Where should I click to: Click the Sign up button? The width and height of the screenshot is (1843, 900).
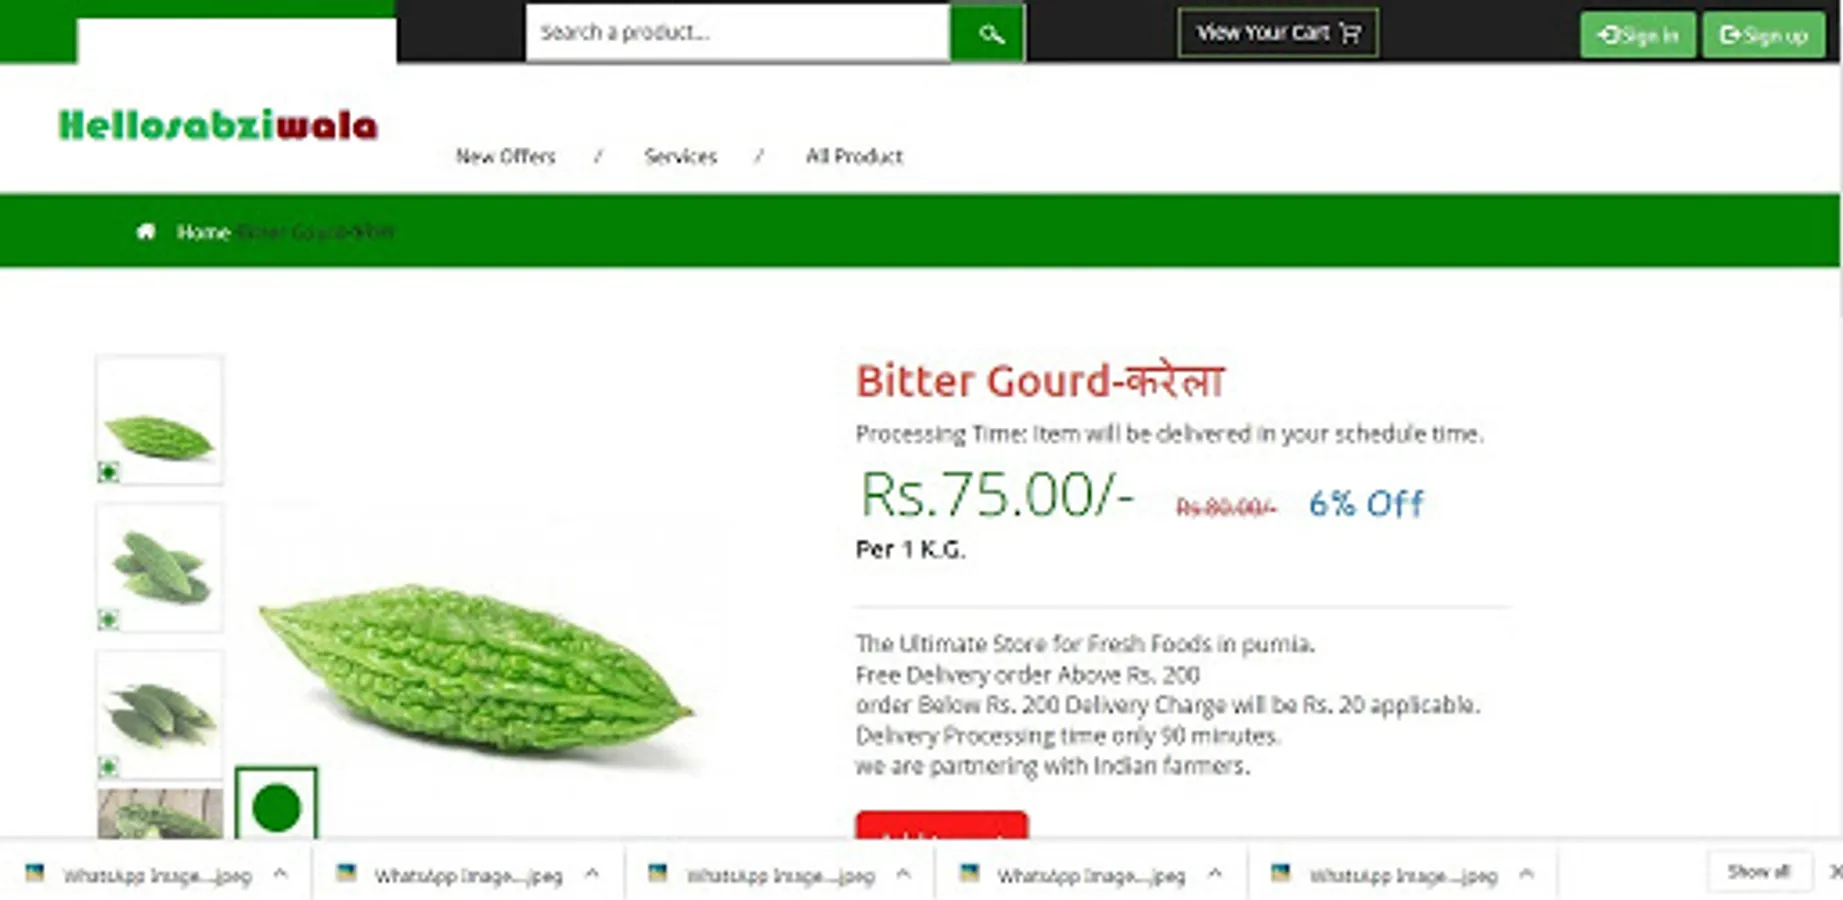(1763, 35)
